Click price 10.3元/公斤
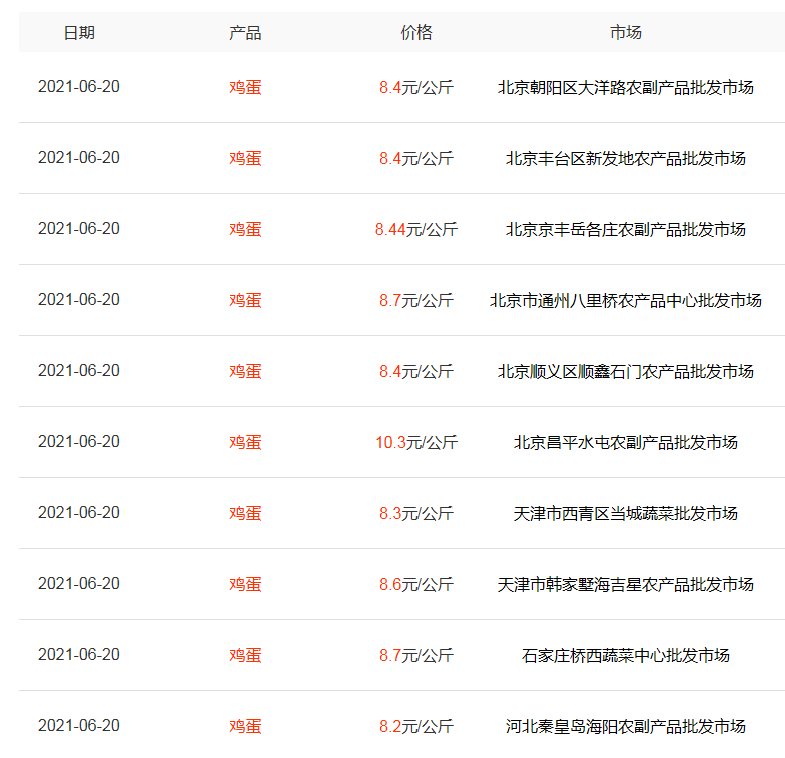785x758 pixels. pyautogui.click(x=416, y=443)
